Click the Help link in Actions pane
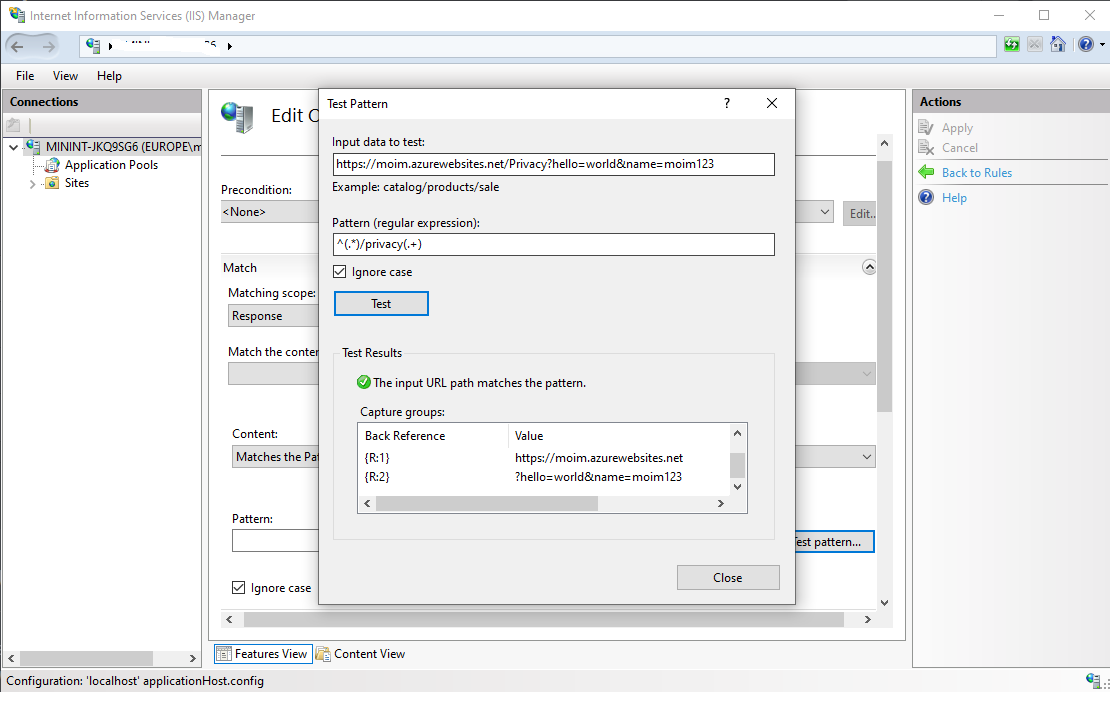The image size is (1118, 706). (954, 198)
